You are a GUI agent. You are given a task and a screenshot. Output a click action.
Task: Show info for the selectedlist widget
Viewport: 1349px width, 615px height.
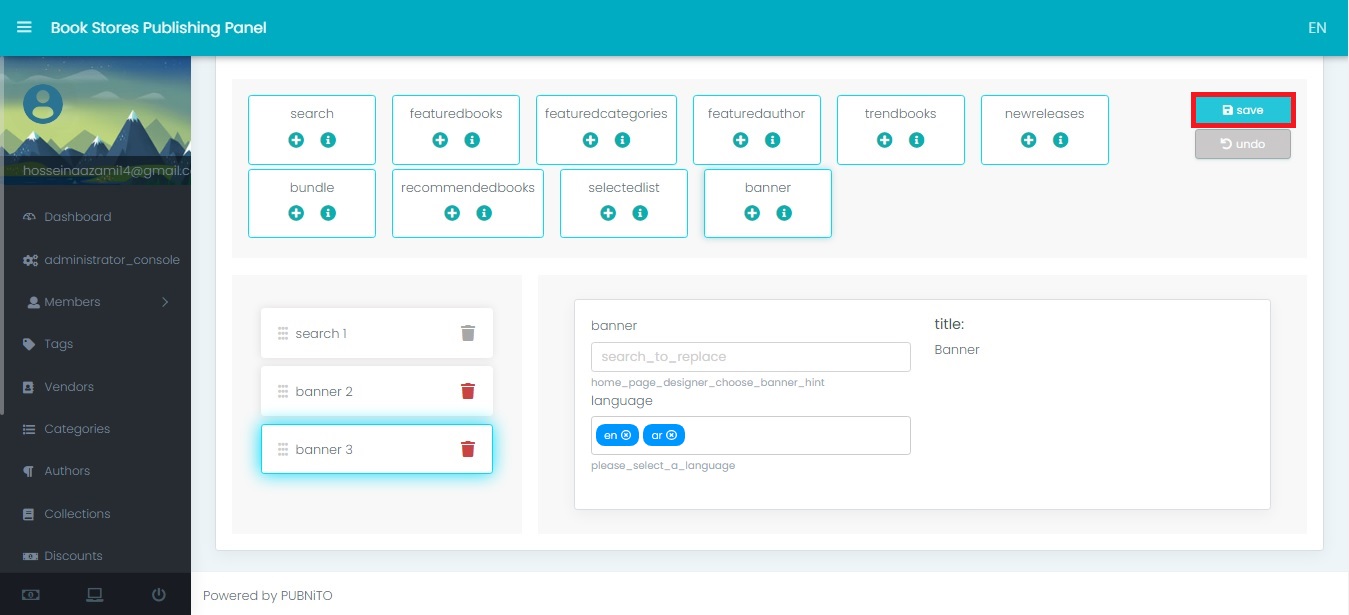click(x=640, y=213)
